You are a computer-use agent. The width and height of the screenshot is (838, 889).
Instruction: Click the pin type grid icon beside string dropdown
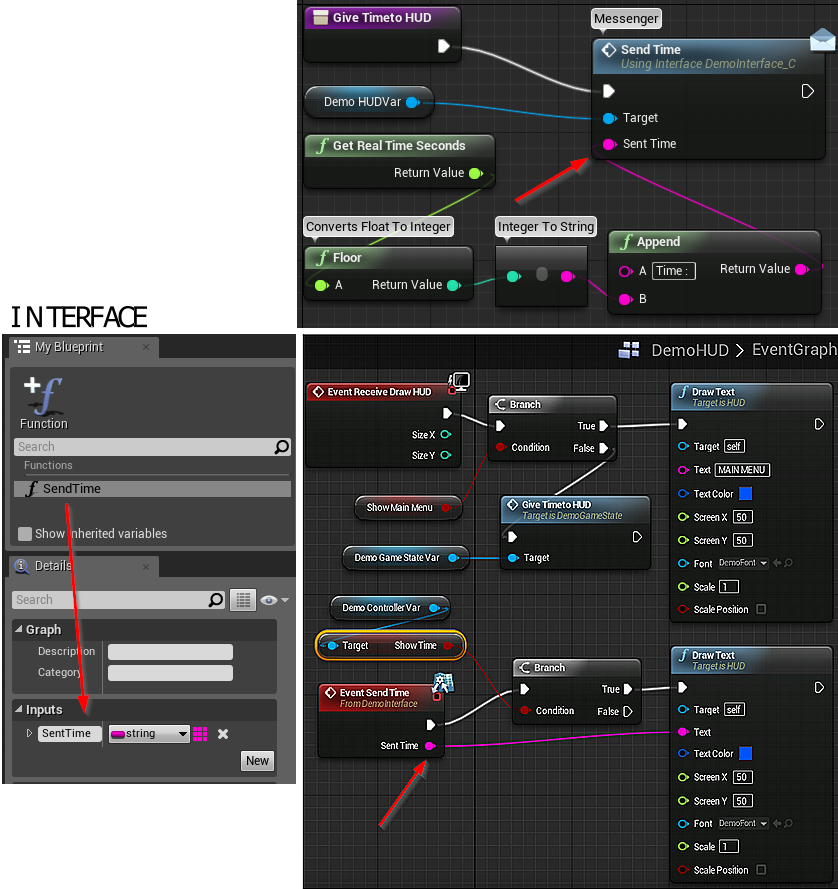coord(200,733)
